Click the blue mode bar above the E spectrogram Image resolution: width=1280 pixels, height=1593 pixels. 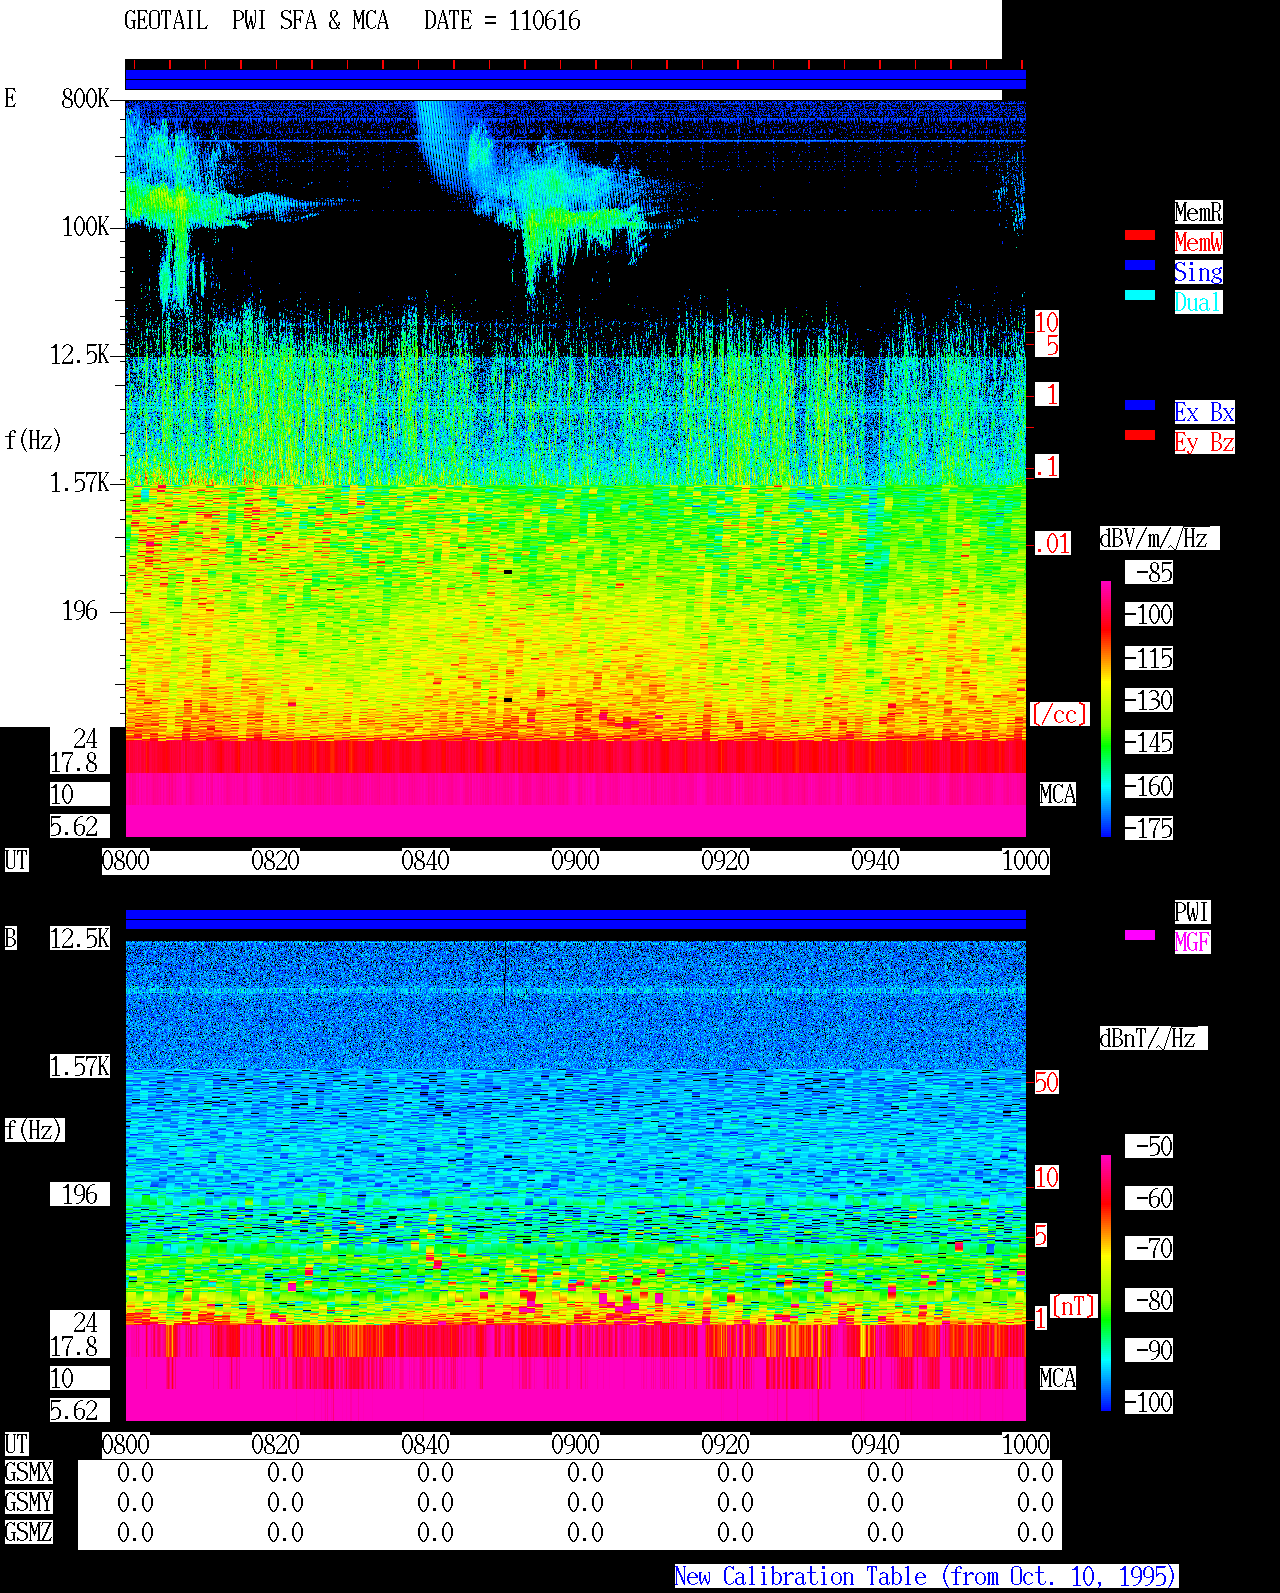coord(575,80)
